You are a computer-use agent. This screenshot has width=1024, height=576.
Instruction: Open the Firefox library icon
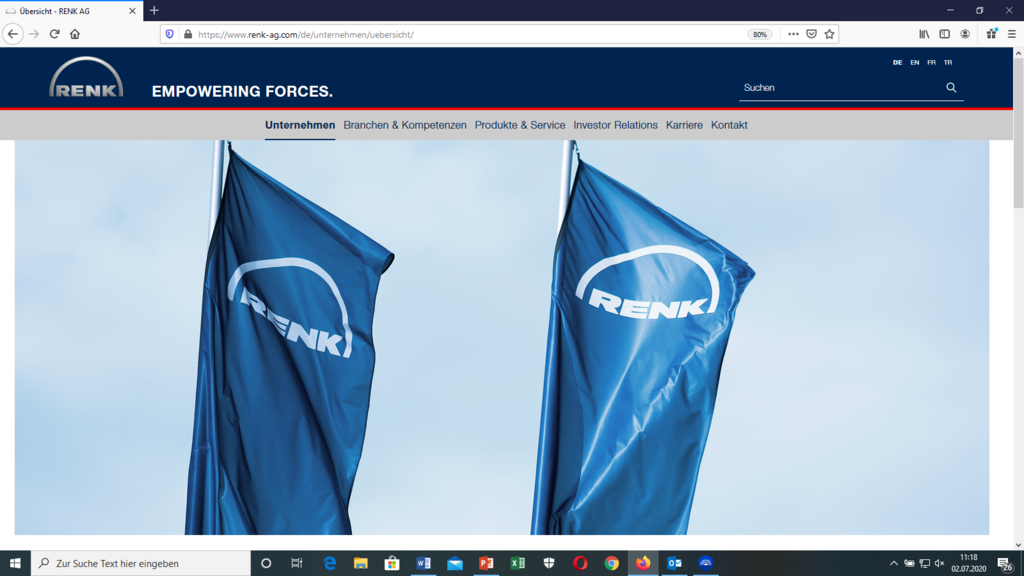tap(924, 34)
